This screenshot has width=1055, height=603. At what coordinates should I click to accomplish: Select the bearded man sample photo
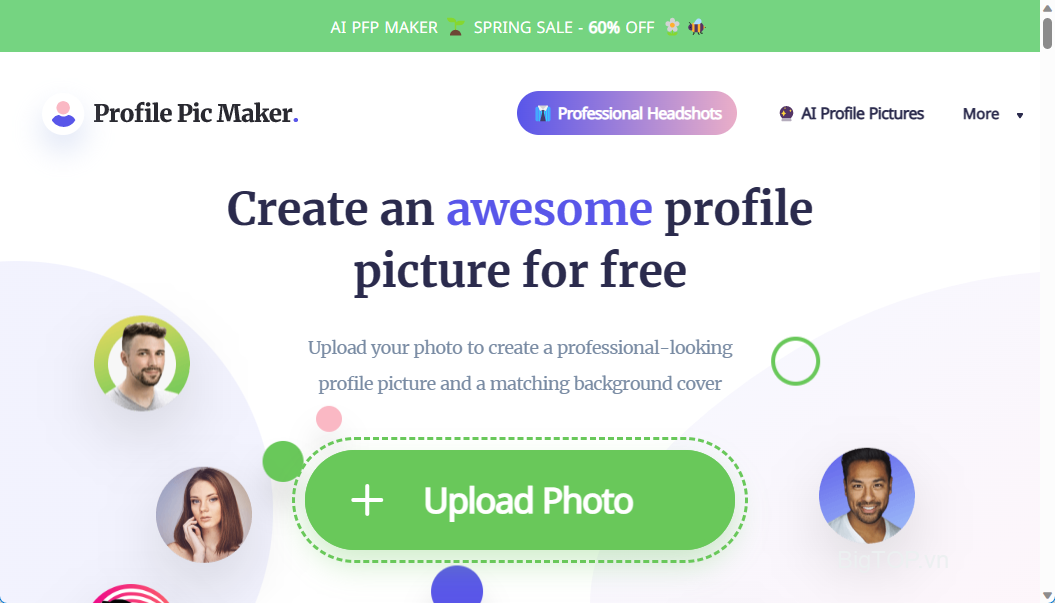(x=142, y=363)
